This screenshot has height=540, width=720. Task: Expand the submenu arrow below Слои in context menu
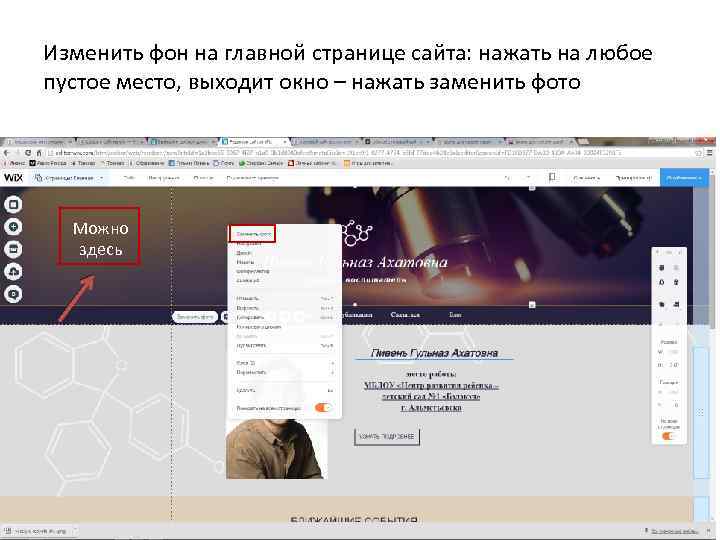(x=331, y=372)
